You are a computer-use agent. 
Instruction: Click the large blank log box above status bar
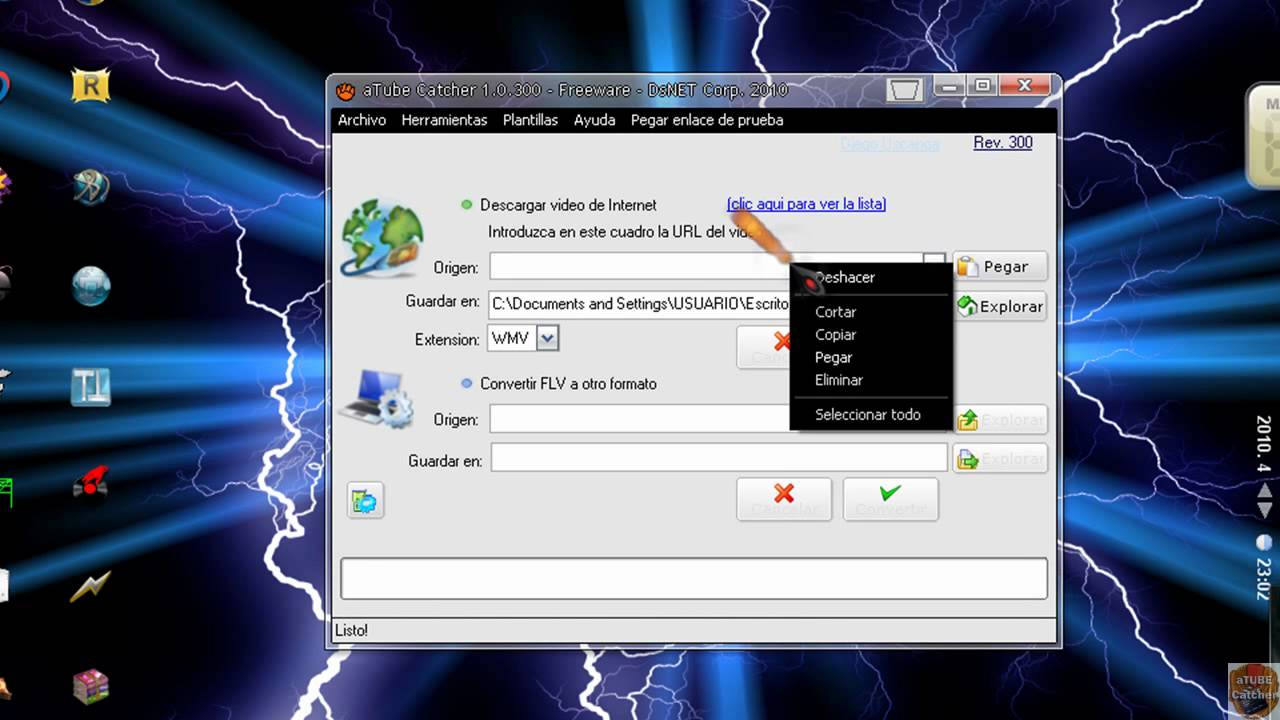(x=694, y=579)
